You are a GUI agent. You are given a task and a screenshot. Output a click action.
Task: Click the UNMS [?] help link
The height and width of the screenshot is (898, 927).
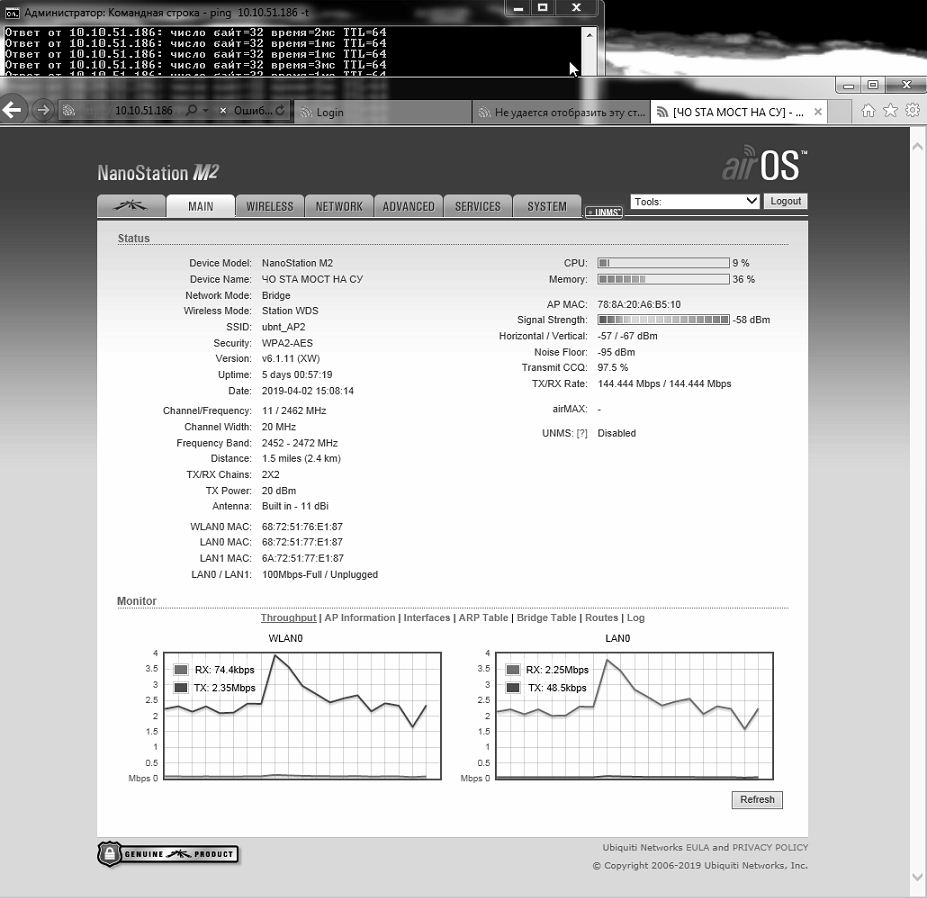pyautogui.click(x=582, y=433)
